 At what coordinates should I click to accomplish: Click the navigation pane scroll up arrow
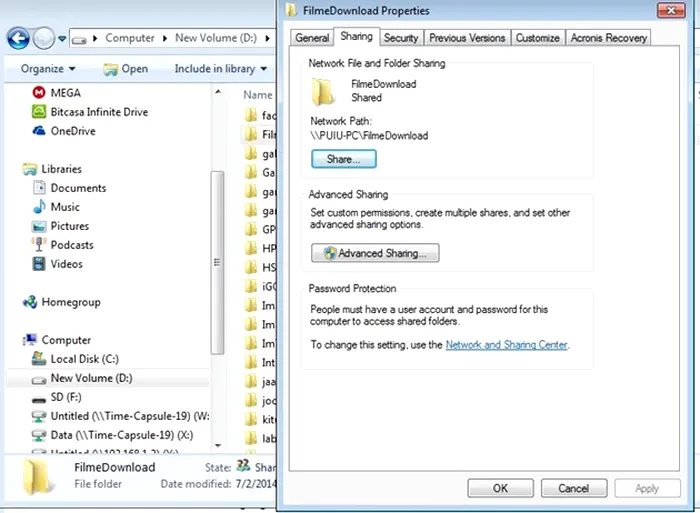tap(218, 92)
